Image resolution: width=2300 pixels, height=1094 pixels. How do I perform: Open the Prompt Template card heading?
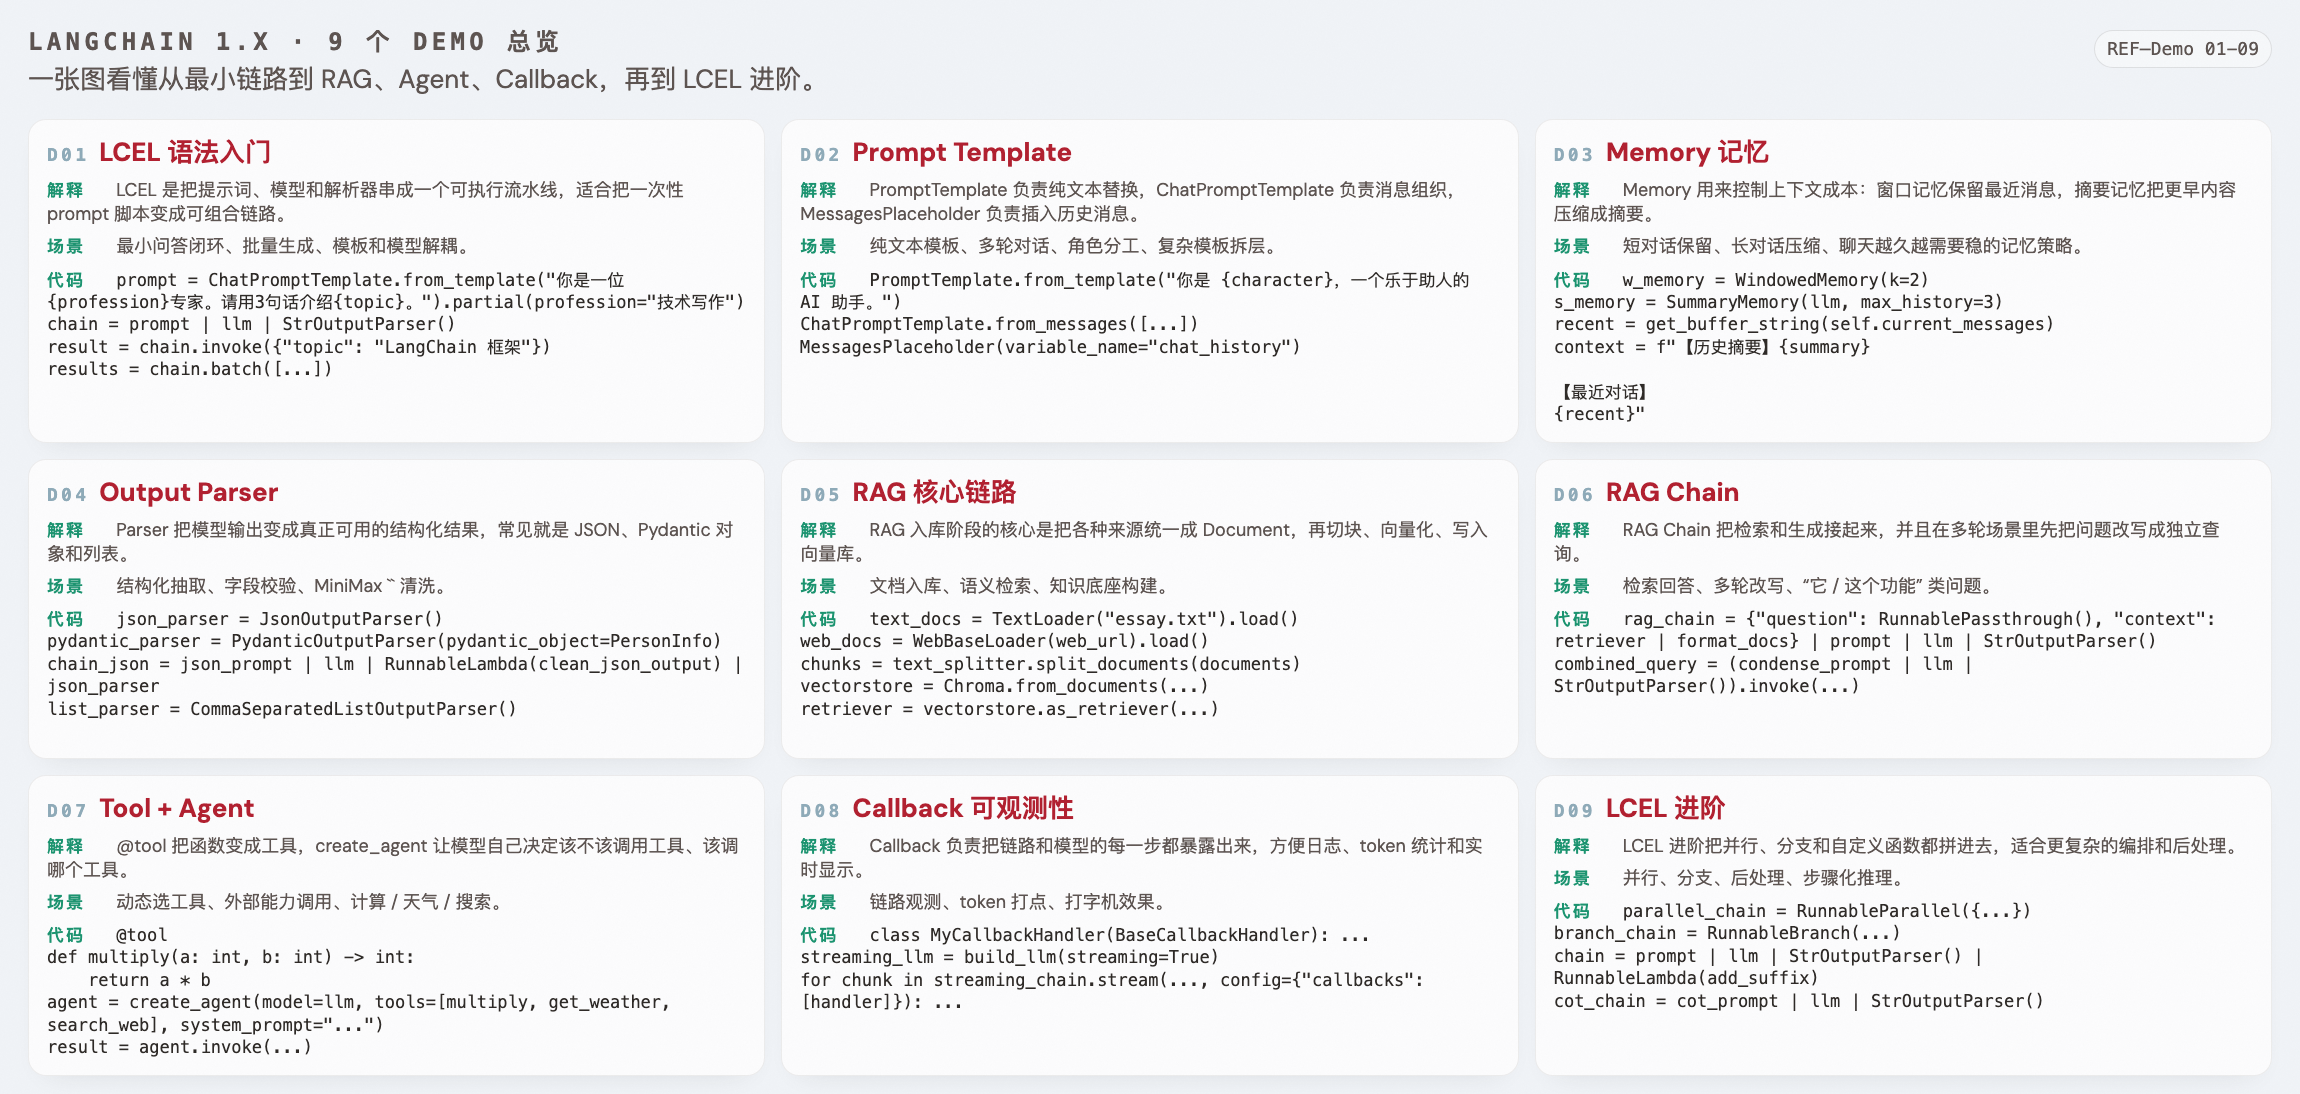tap(961, 152)
